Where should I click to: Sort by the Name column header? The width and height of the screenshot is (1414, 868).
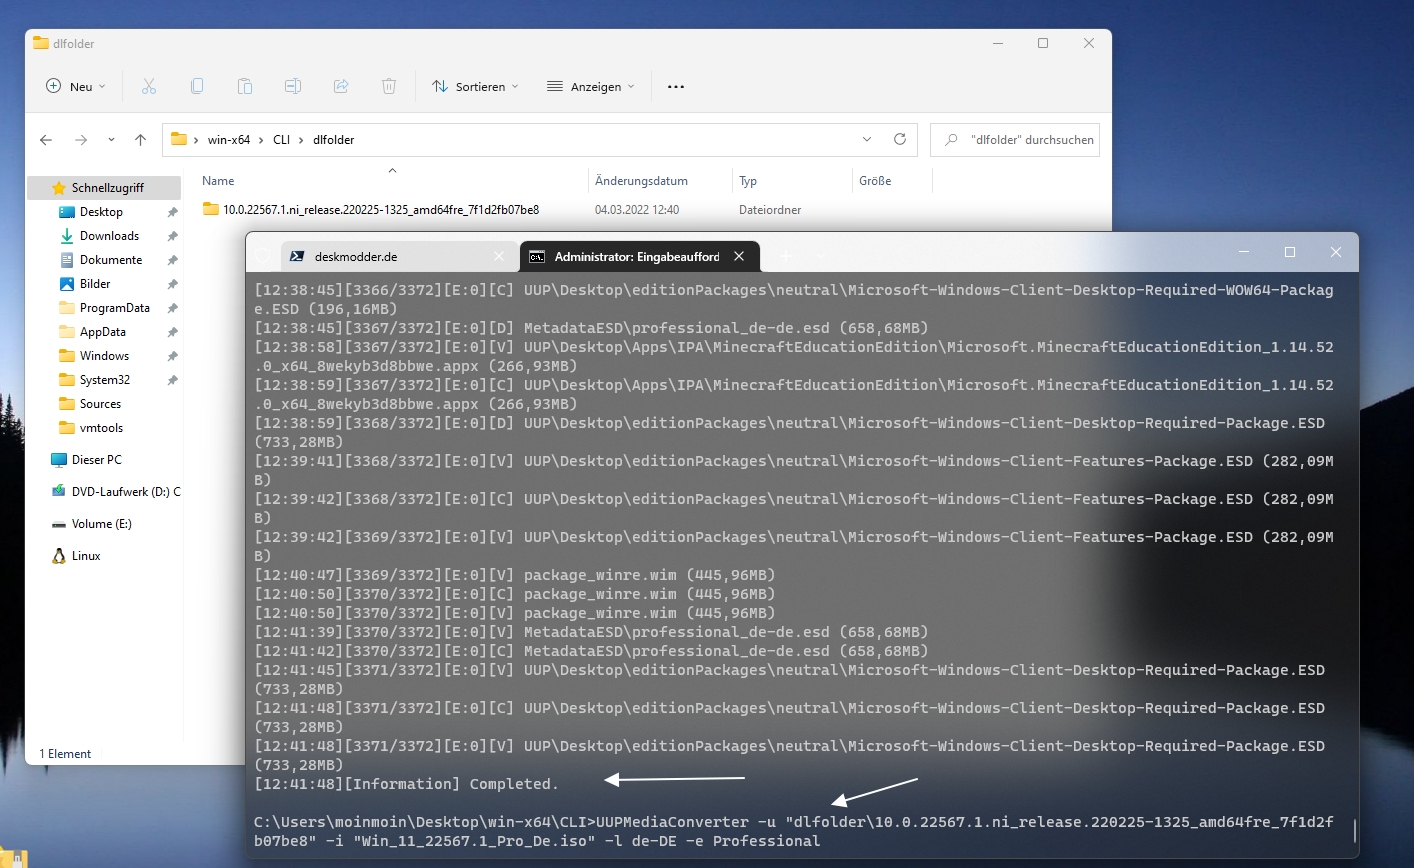click(218, 181)
